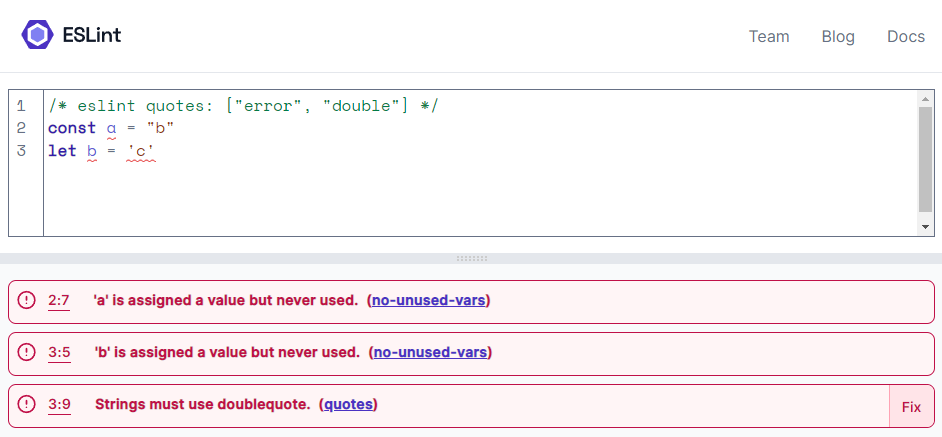This screenshot has width=942, height=437.
Task: Click the "b" string on line 2
Action: click(x=160, y=128)
